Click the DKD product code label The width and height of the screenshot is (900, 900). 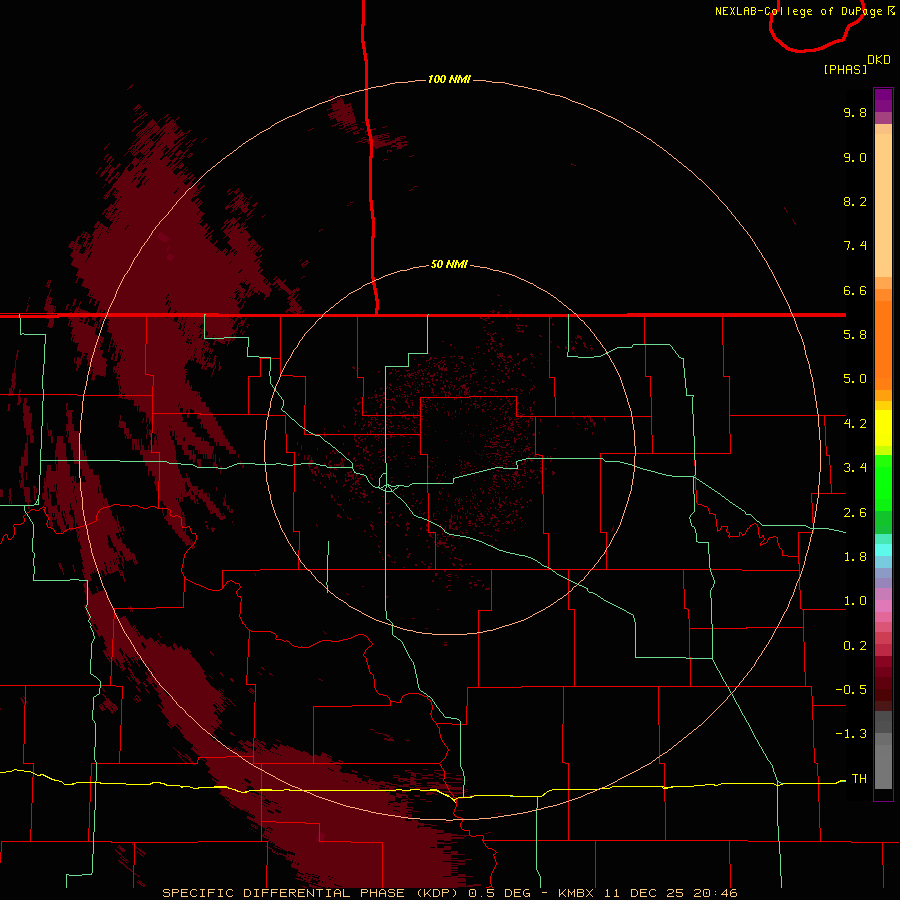click(879, 60)
